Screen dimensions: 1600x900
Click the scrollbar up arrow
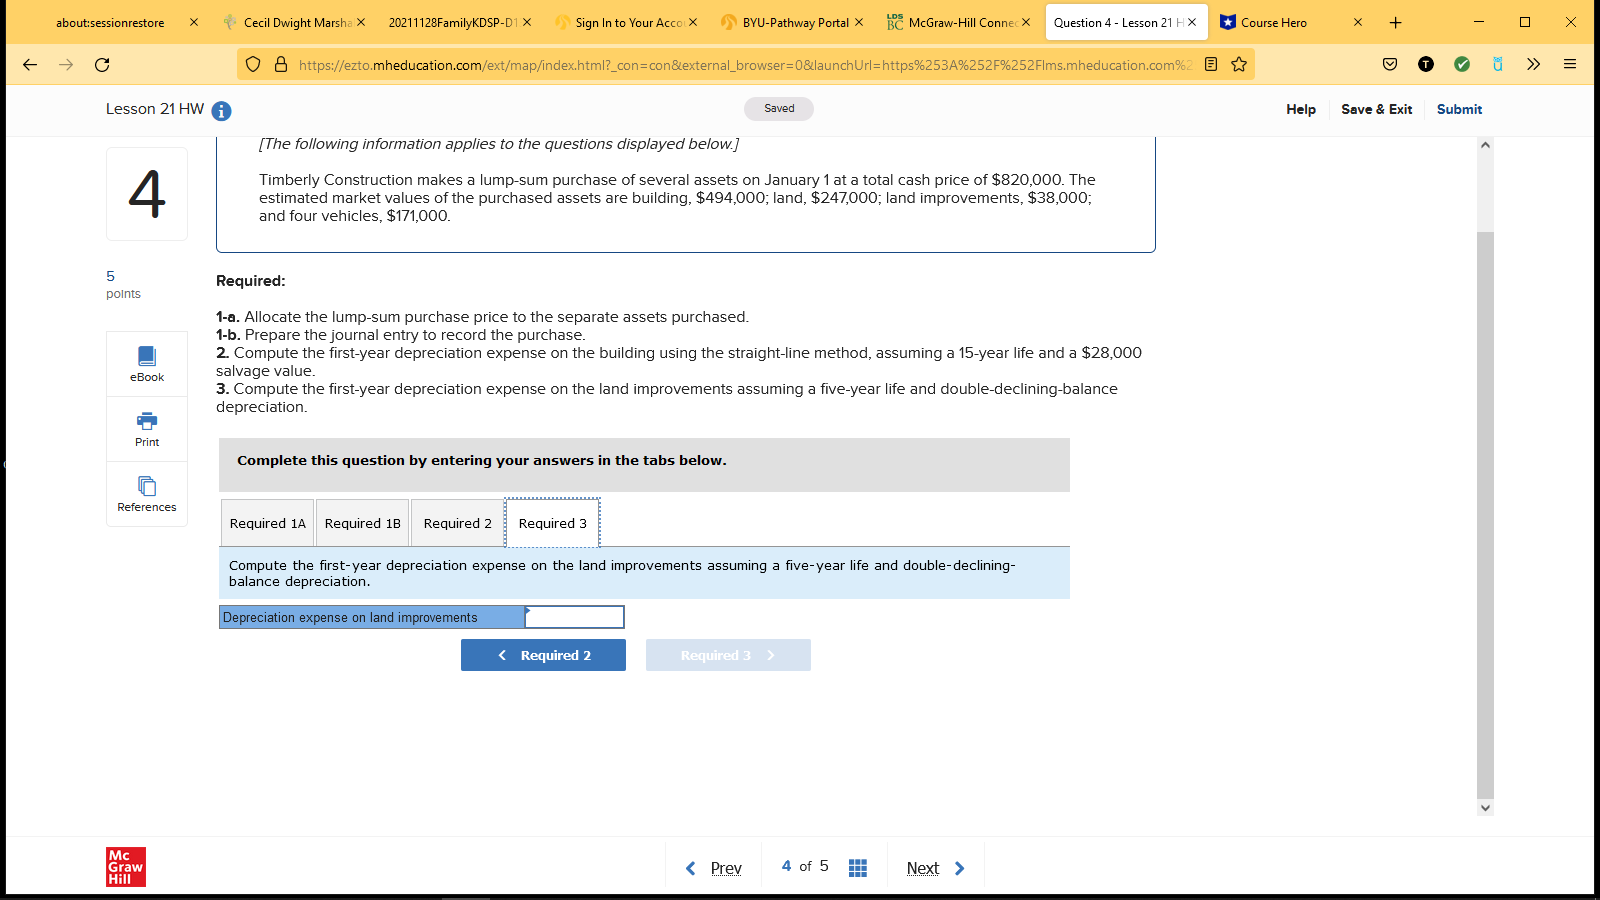click(1485, 143)
